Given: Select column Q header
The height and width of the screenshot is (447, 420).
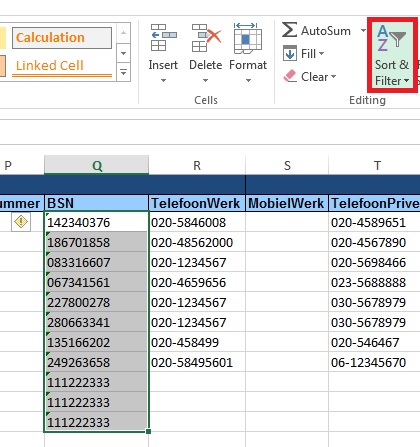Looking at the screenshot, I should pos(97,165).
